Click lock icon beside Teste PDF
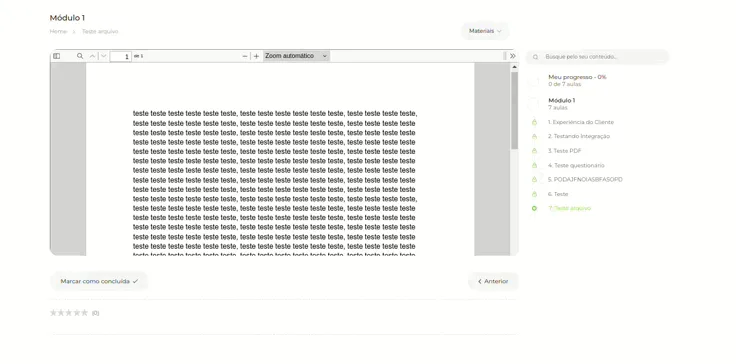The width and height of the screenshot is (736, 364). click(534, 151)
